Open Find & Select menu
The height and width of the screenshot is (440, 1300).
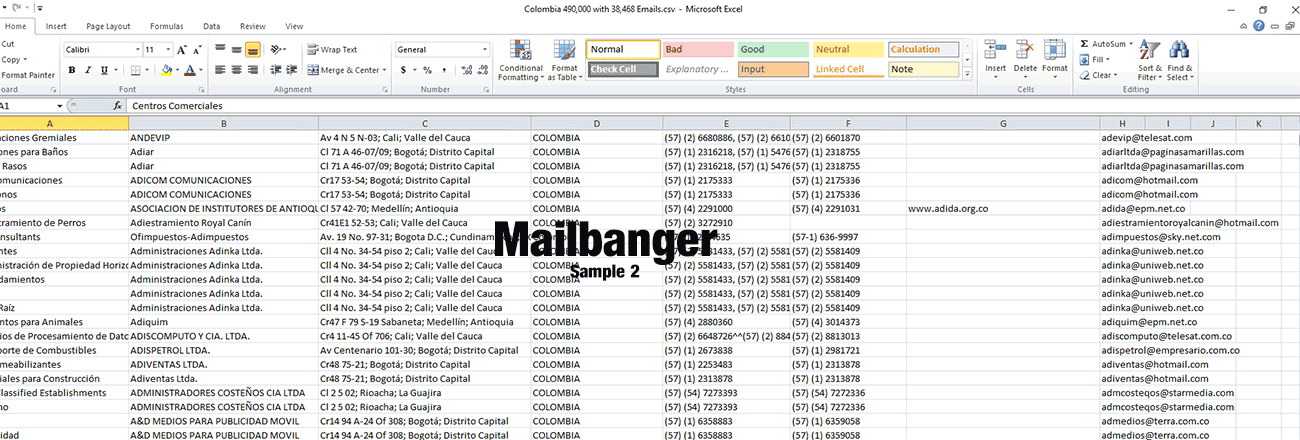[x=1179, y=60]
